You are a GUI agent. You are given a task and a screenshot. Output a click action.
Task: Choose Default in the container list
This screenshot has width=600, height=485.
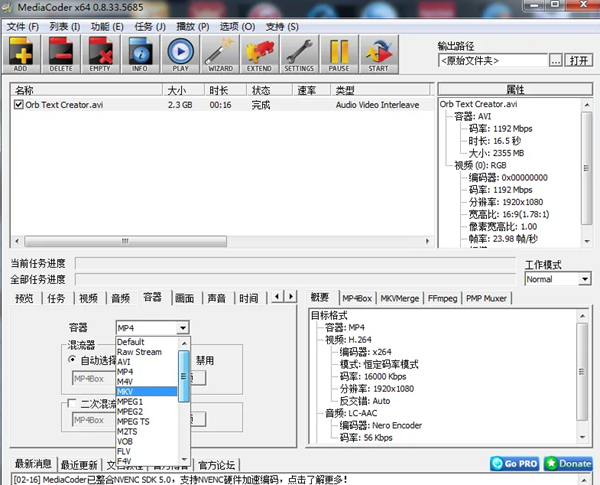tap(147, 342)
